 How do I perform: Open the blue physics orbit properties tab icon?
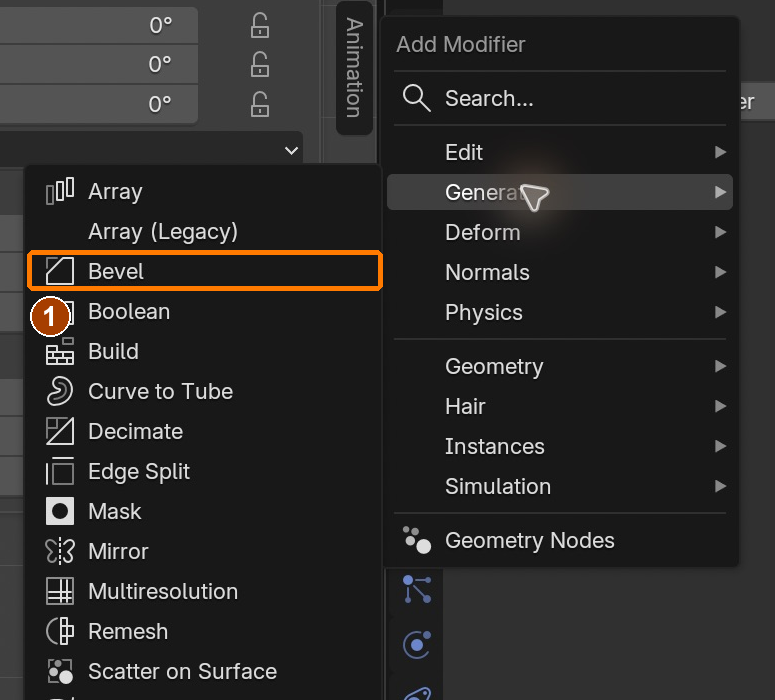point(417,645)
